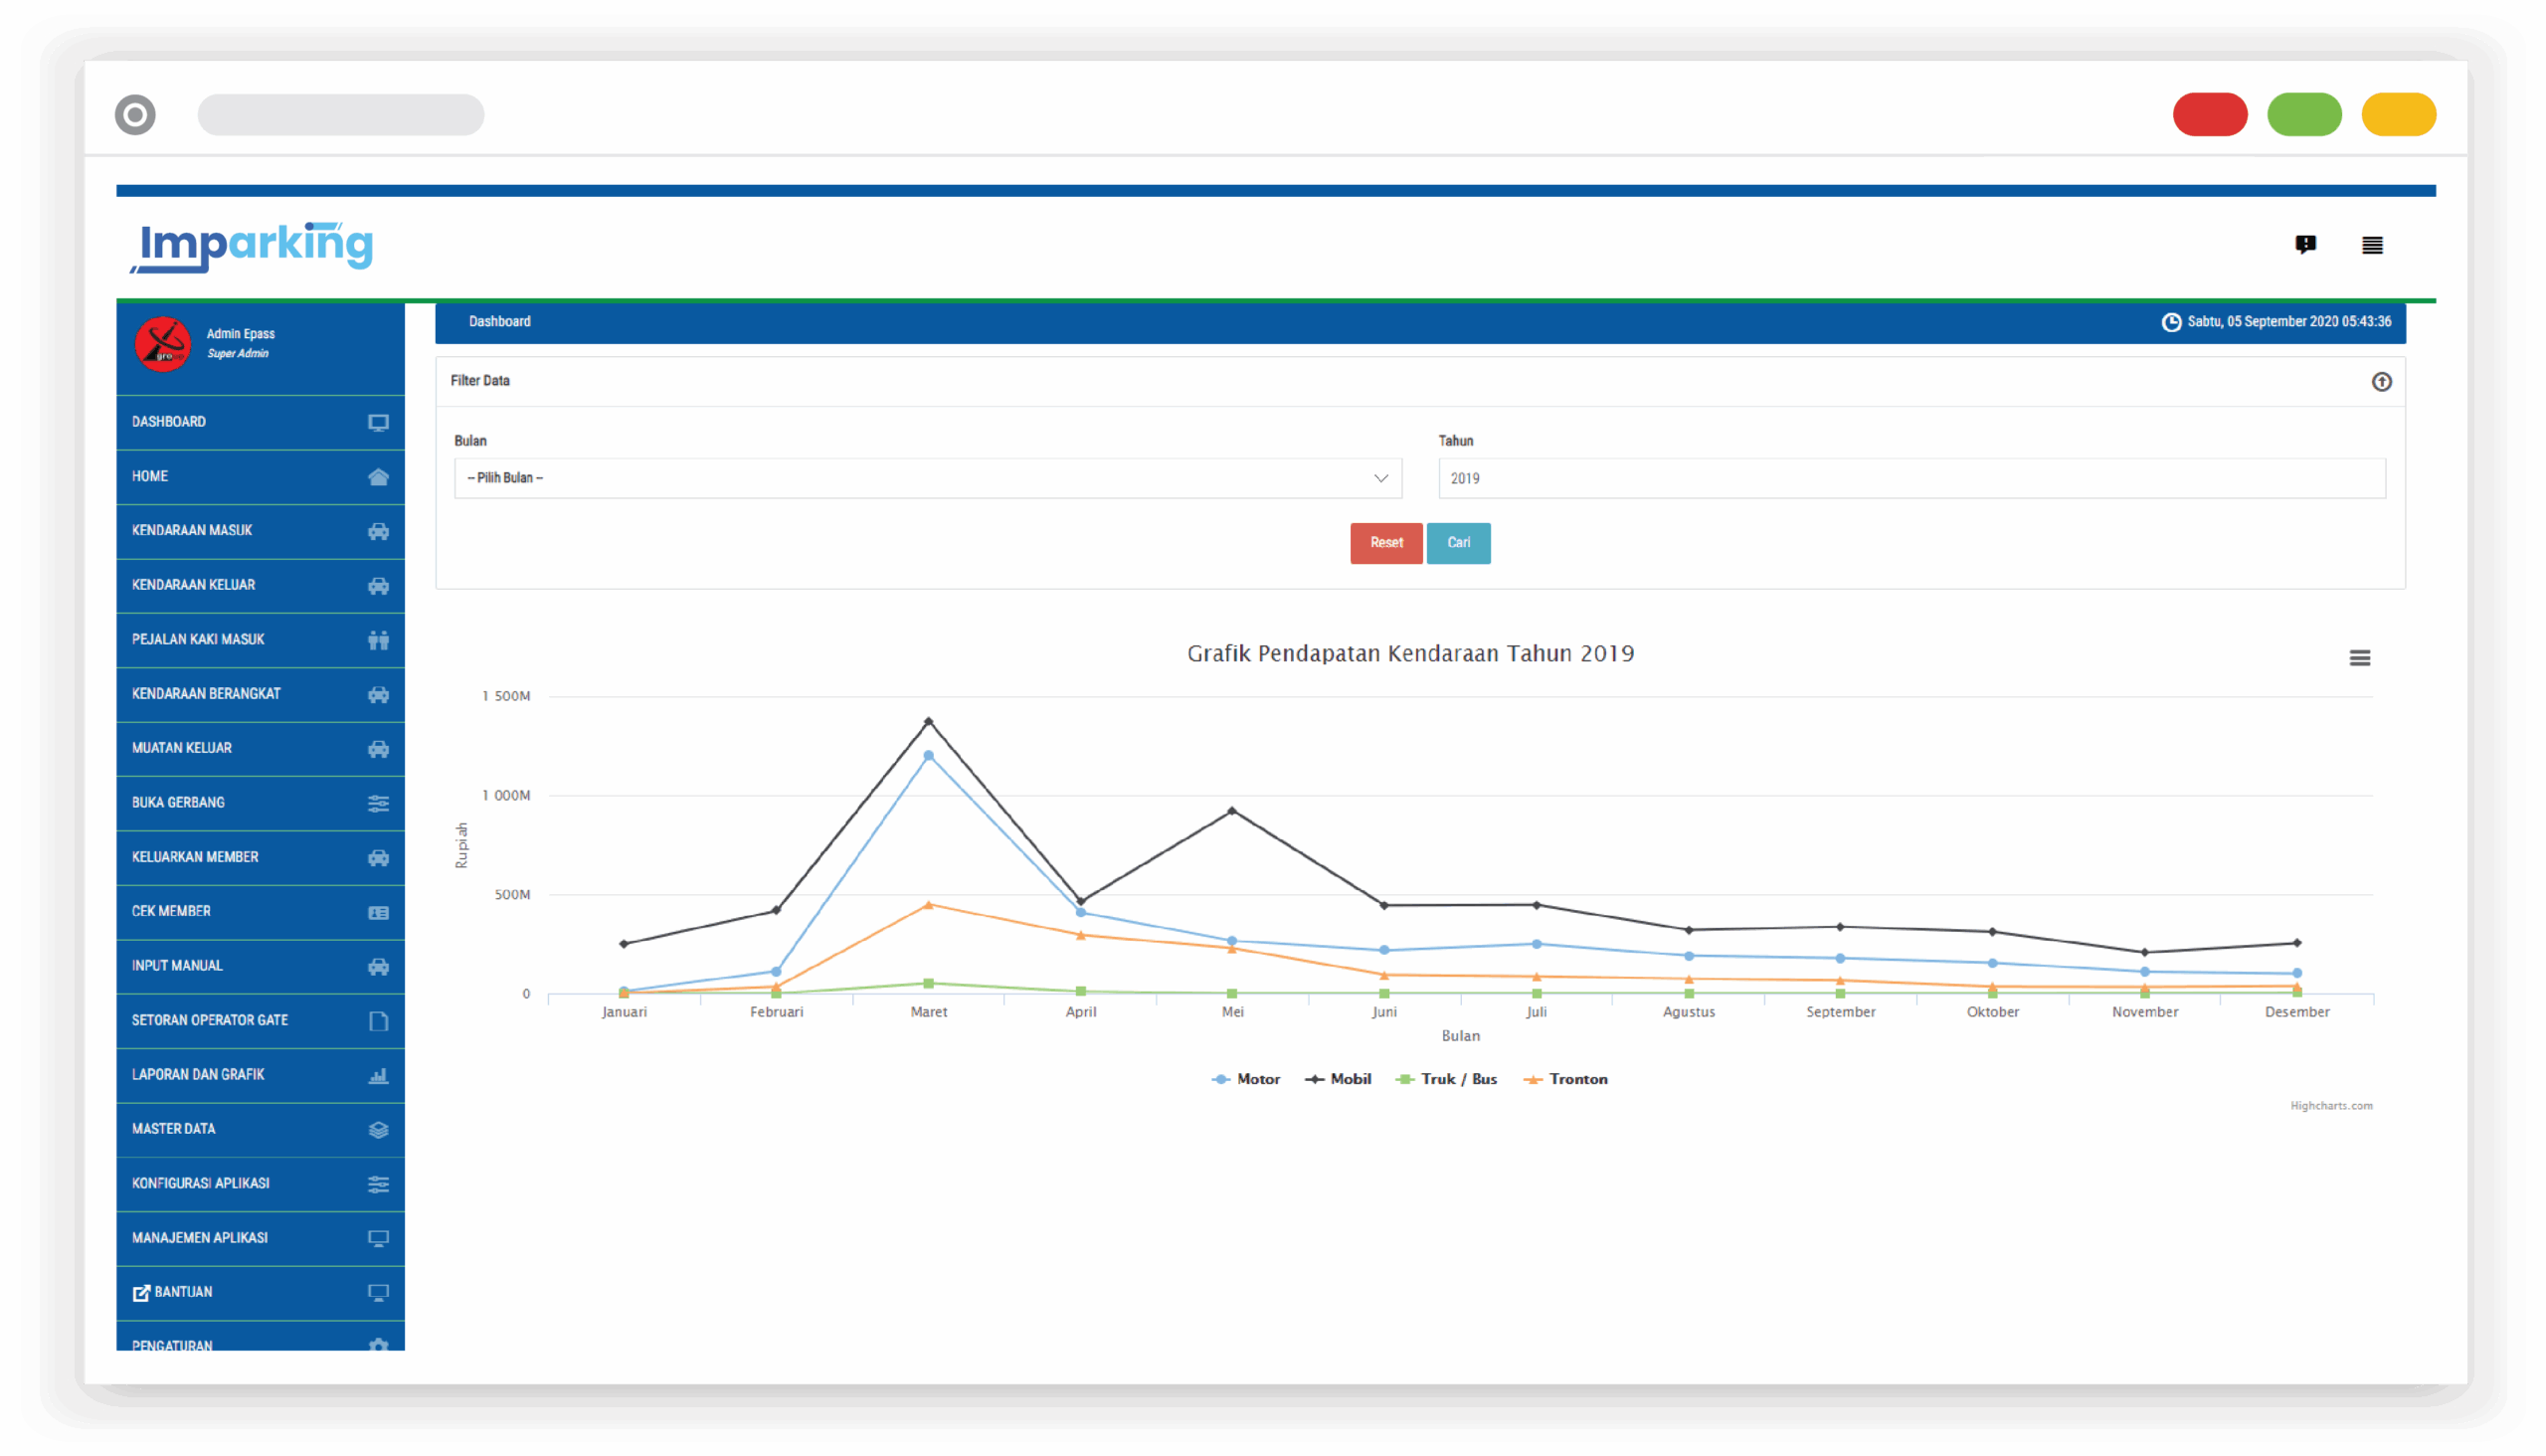
Task: Click the pedestrian icon for Pejalan Kaki Masuk
Action: pyautogui.click(x=378, y=640)
